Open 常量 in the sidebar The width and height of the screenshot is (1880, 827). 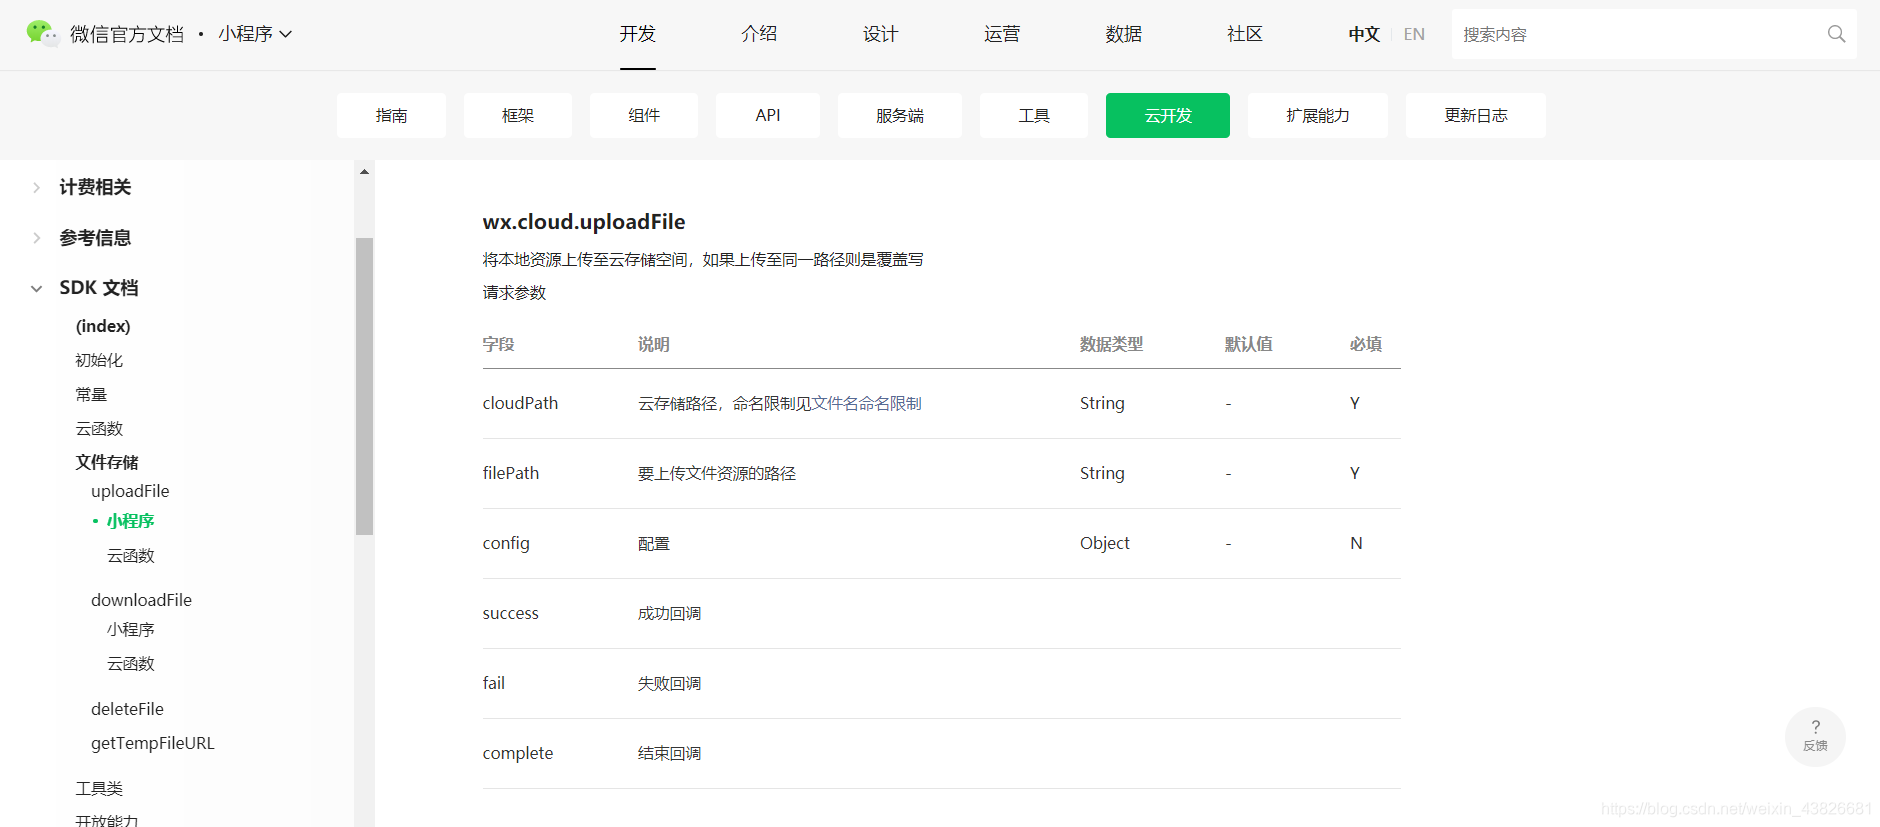pyautogui.click(x=91, y=394)
